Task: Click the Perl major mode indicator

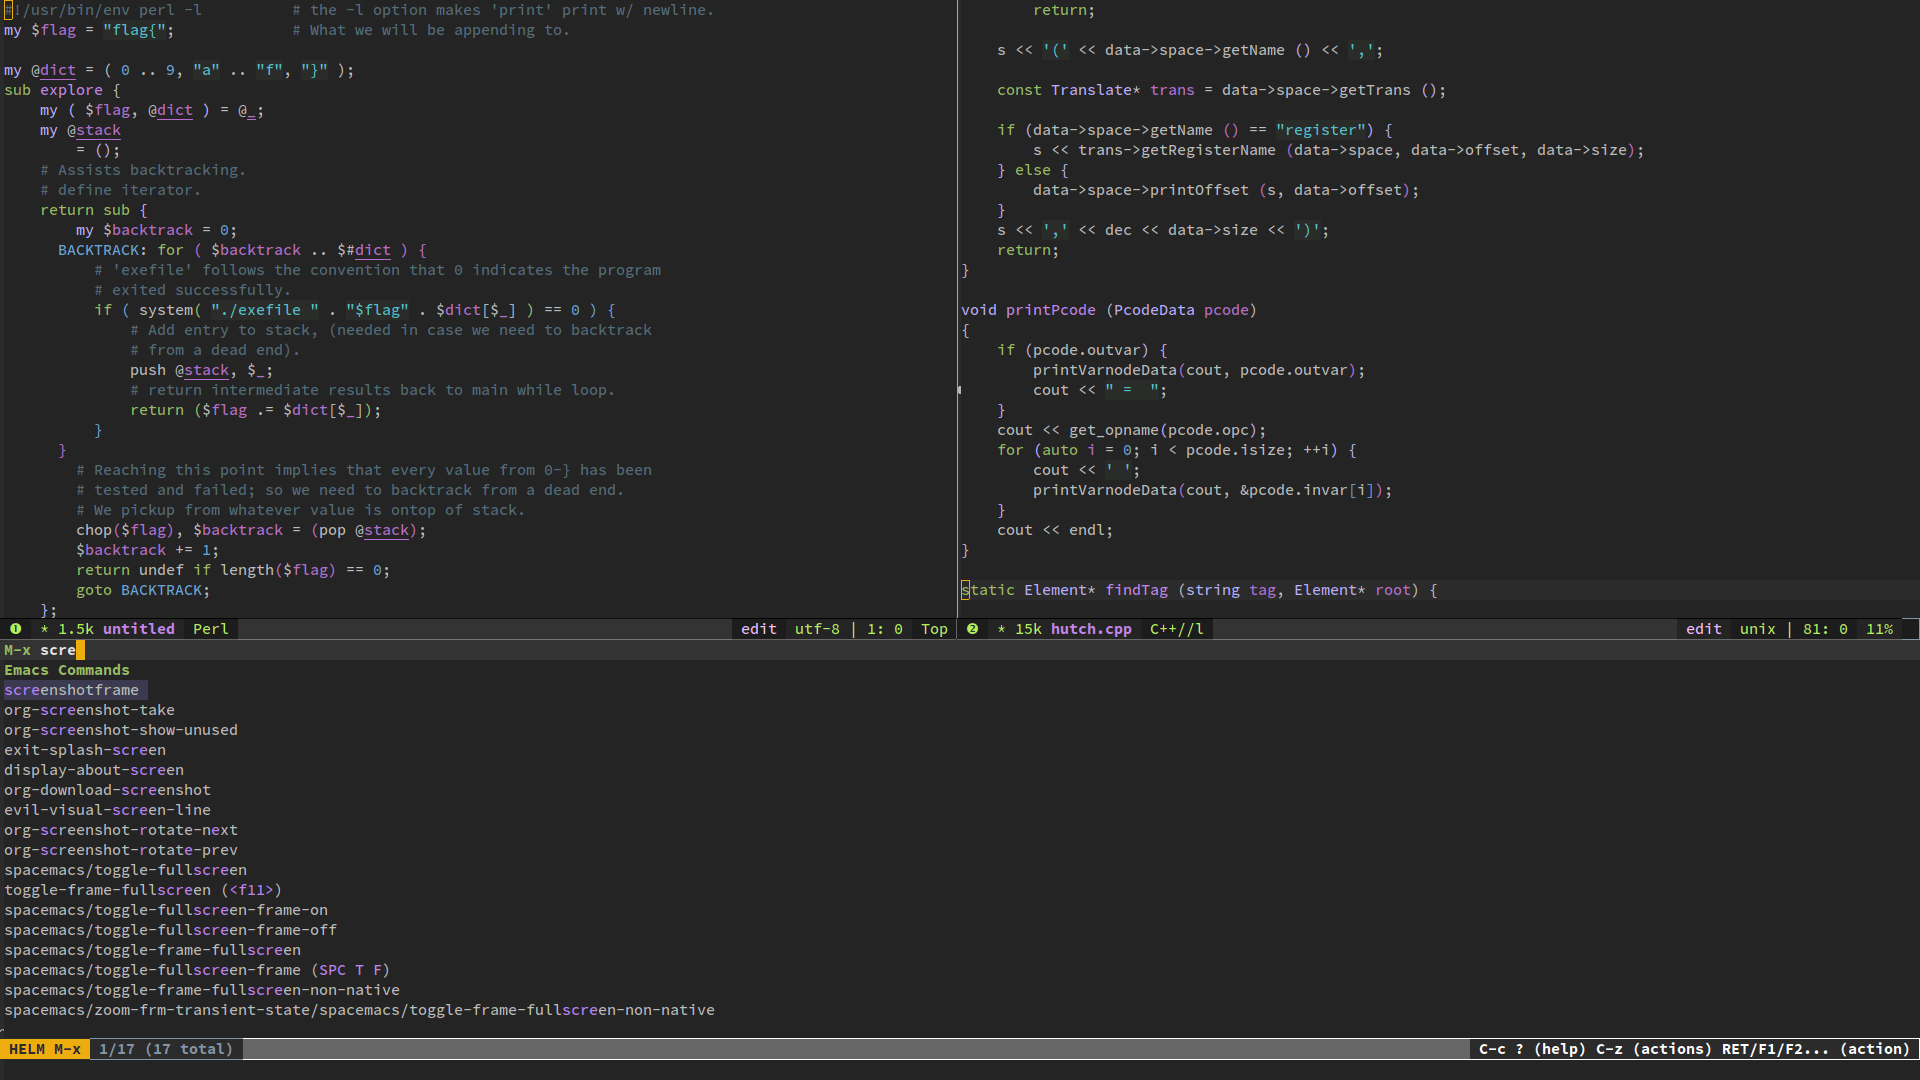Action: pyautogui.click(x=211, y=629)
